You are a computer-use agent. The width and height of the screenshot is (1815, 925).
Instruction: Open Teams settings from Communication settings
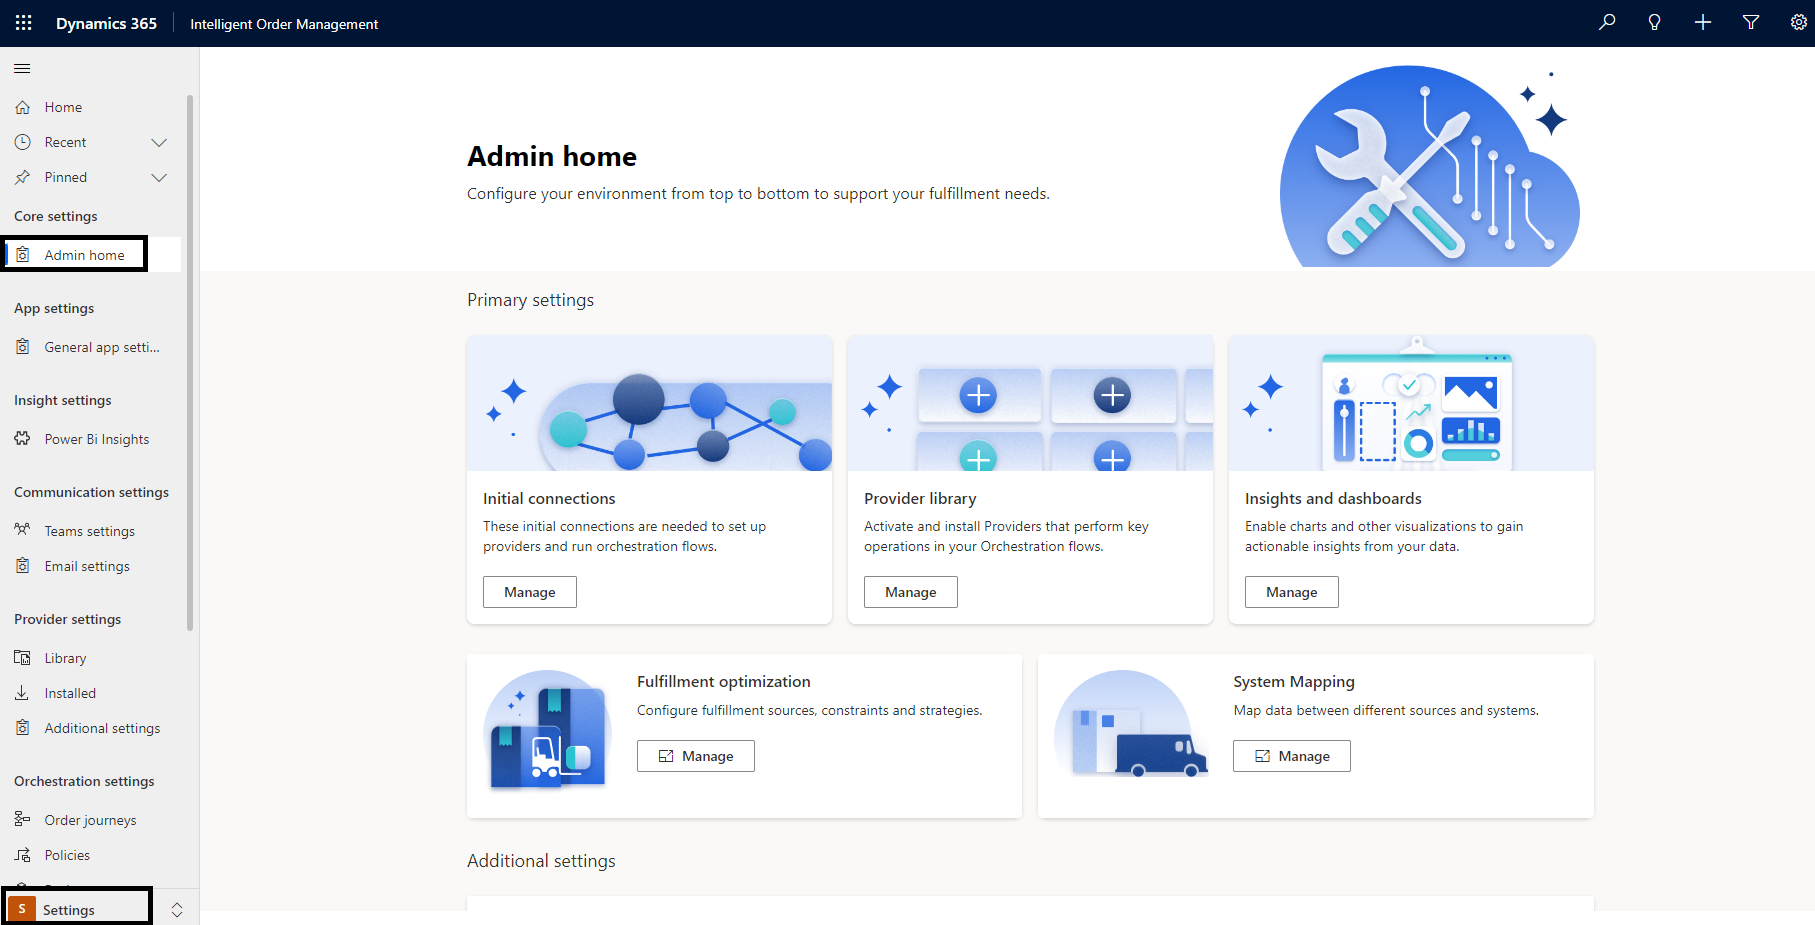89,531
